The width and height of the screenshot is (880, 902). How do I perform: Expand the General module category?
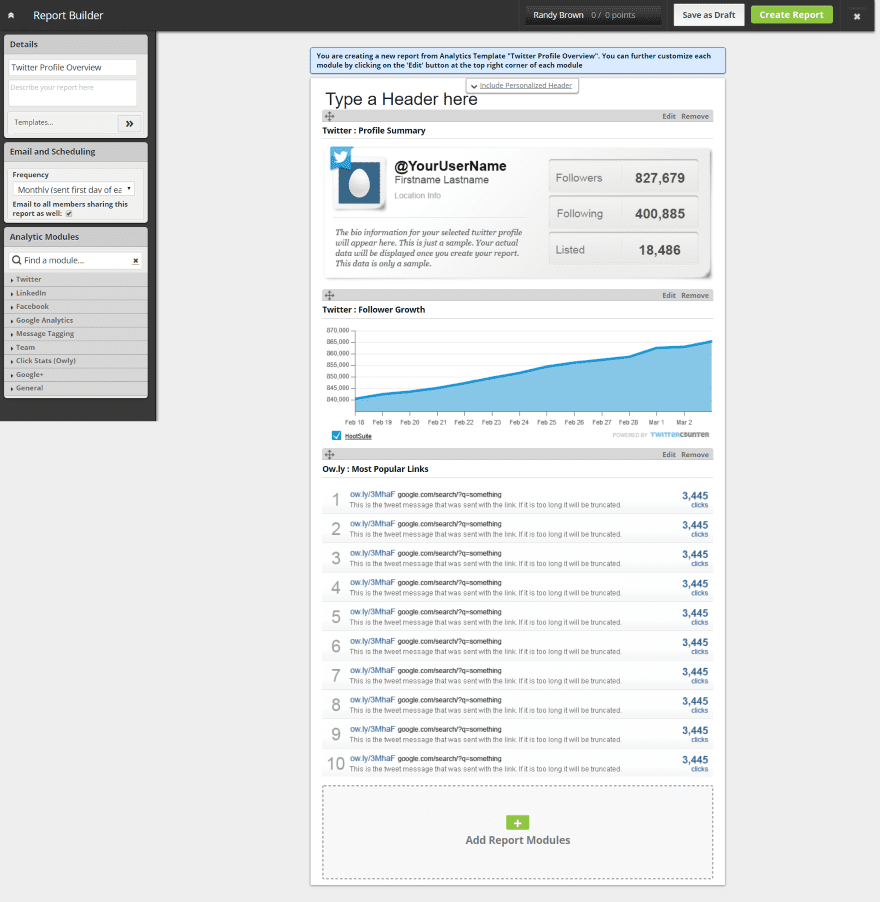click(x=76, y=388)
